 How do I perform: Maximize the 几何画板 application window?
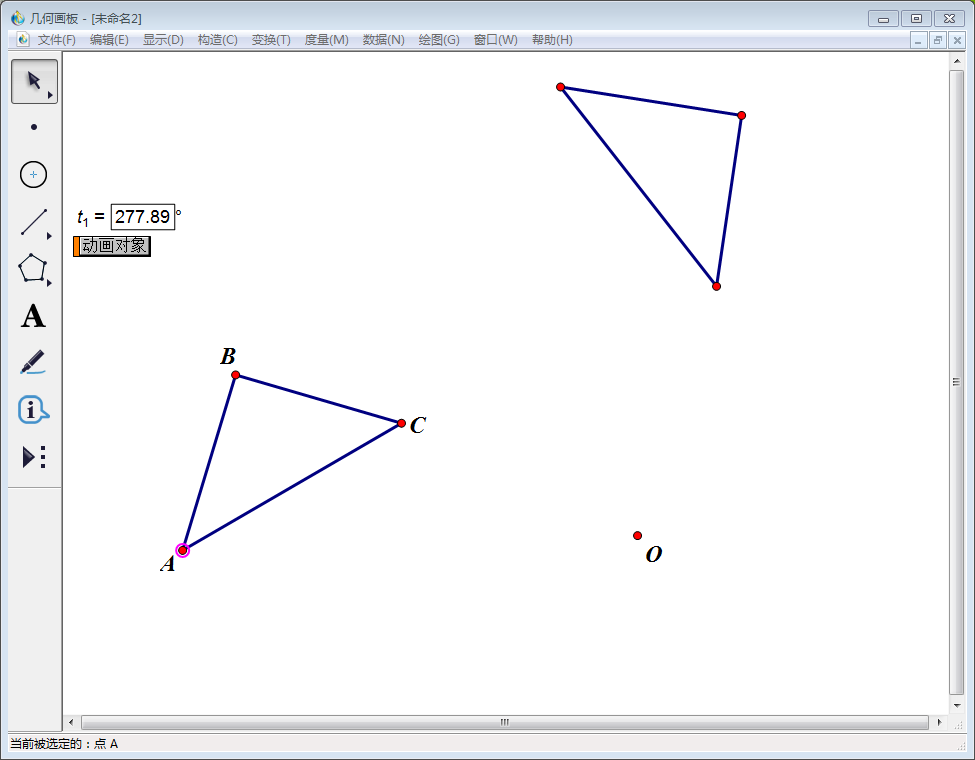coord(917,19)
